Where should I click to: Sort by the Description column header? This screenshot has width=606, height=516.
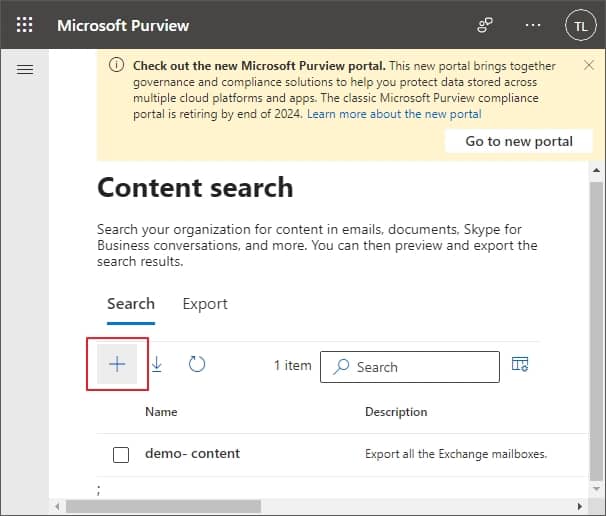click(x=396, y=412)
